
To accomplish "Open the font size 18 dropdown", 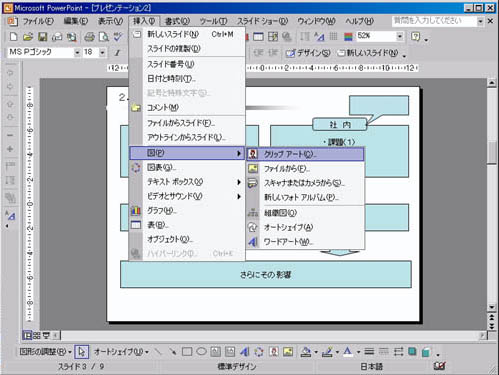I will tap(102, 53).
